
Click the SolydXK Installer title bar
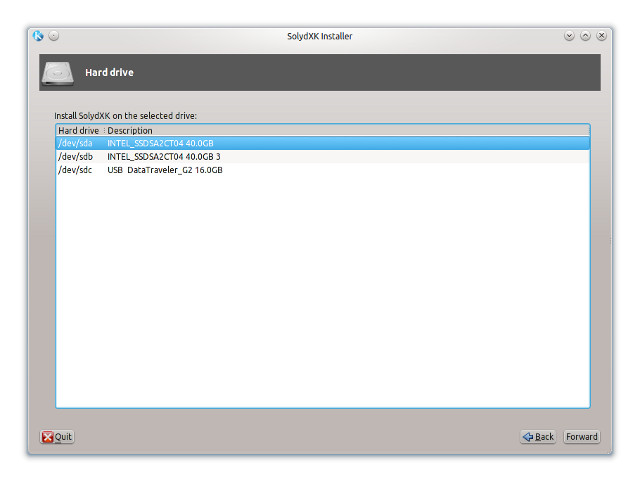click(320, 36)
